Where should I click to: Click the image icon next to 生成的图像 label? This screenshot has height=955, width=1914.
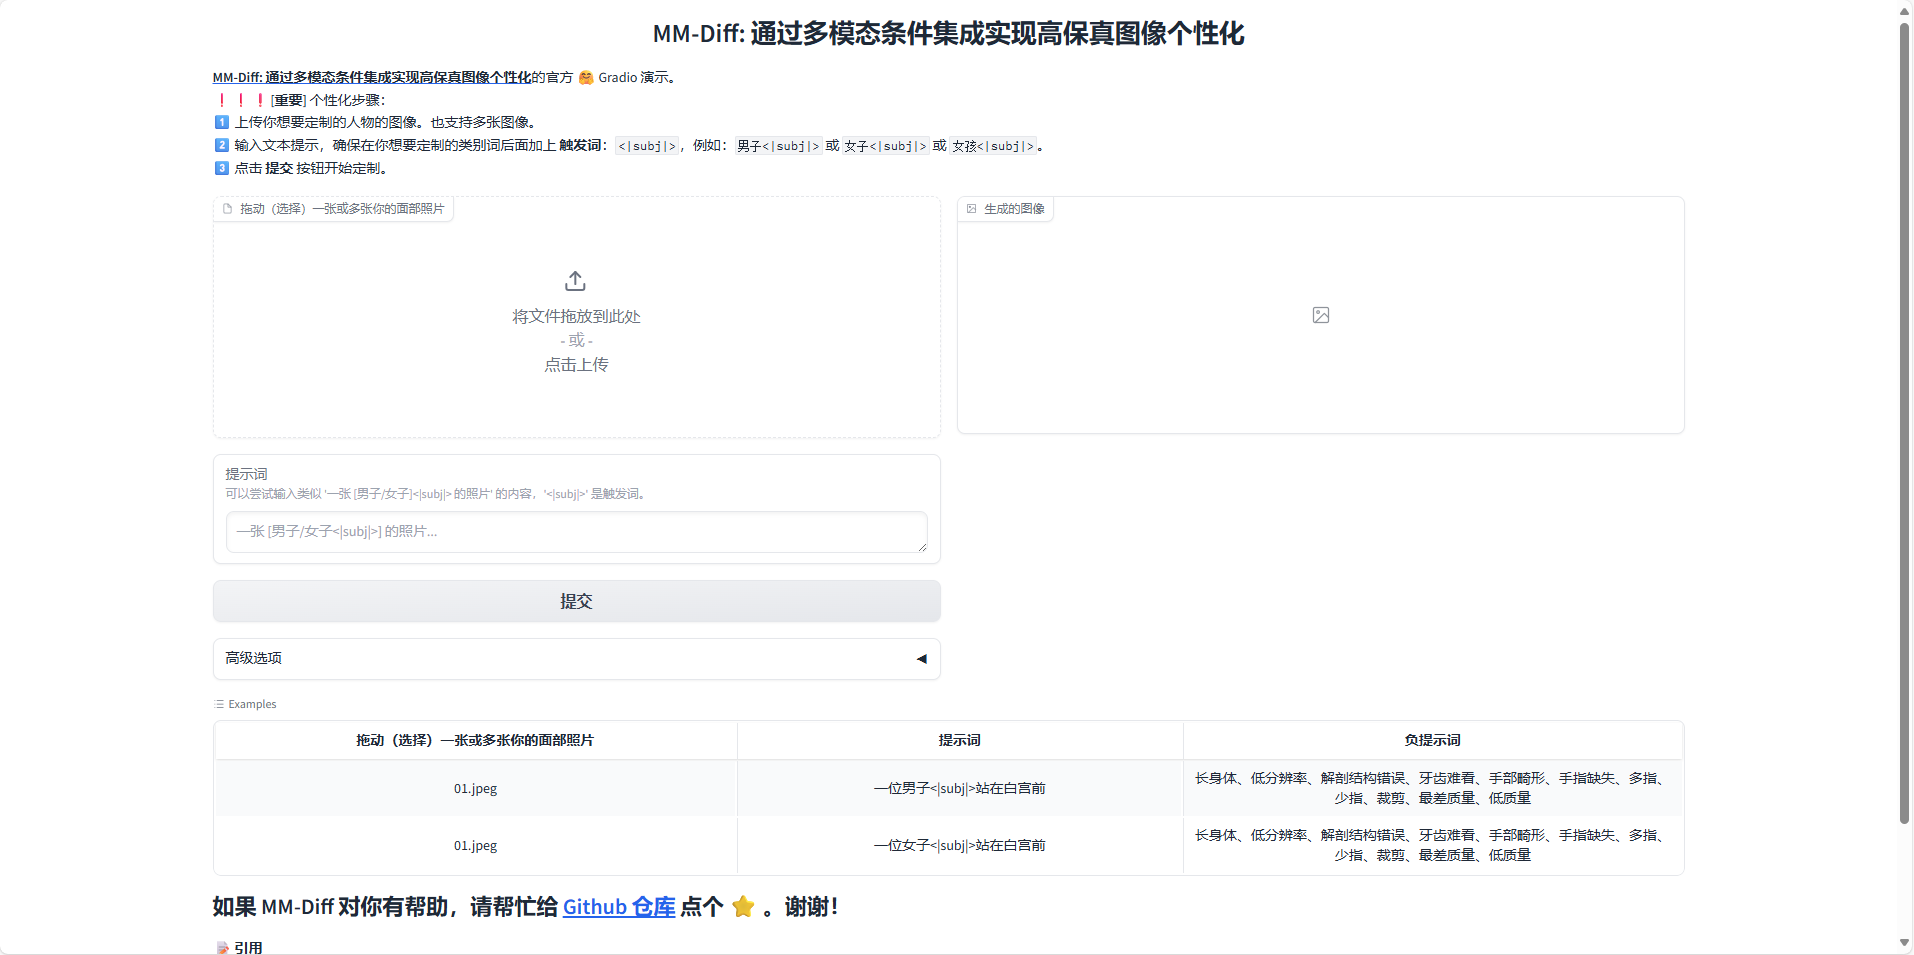[x=971, y=209]
